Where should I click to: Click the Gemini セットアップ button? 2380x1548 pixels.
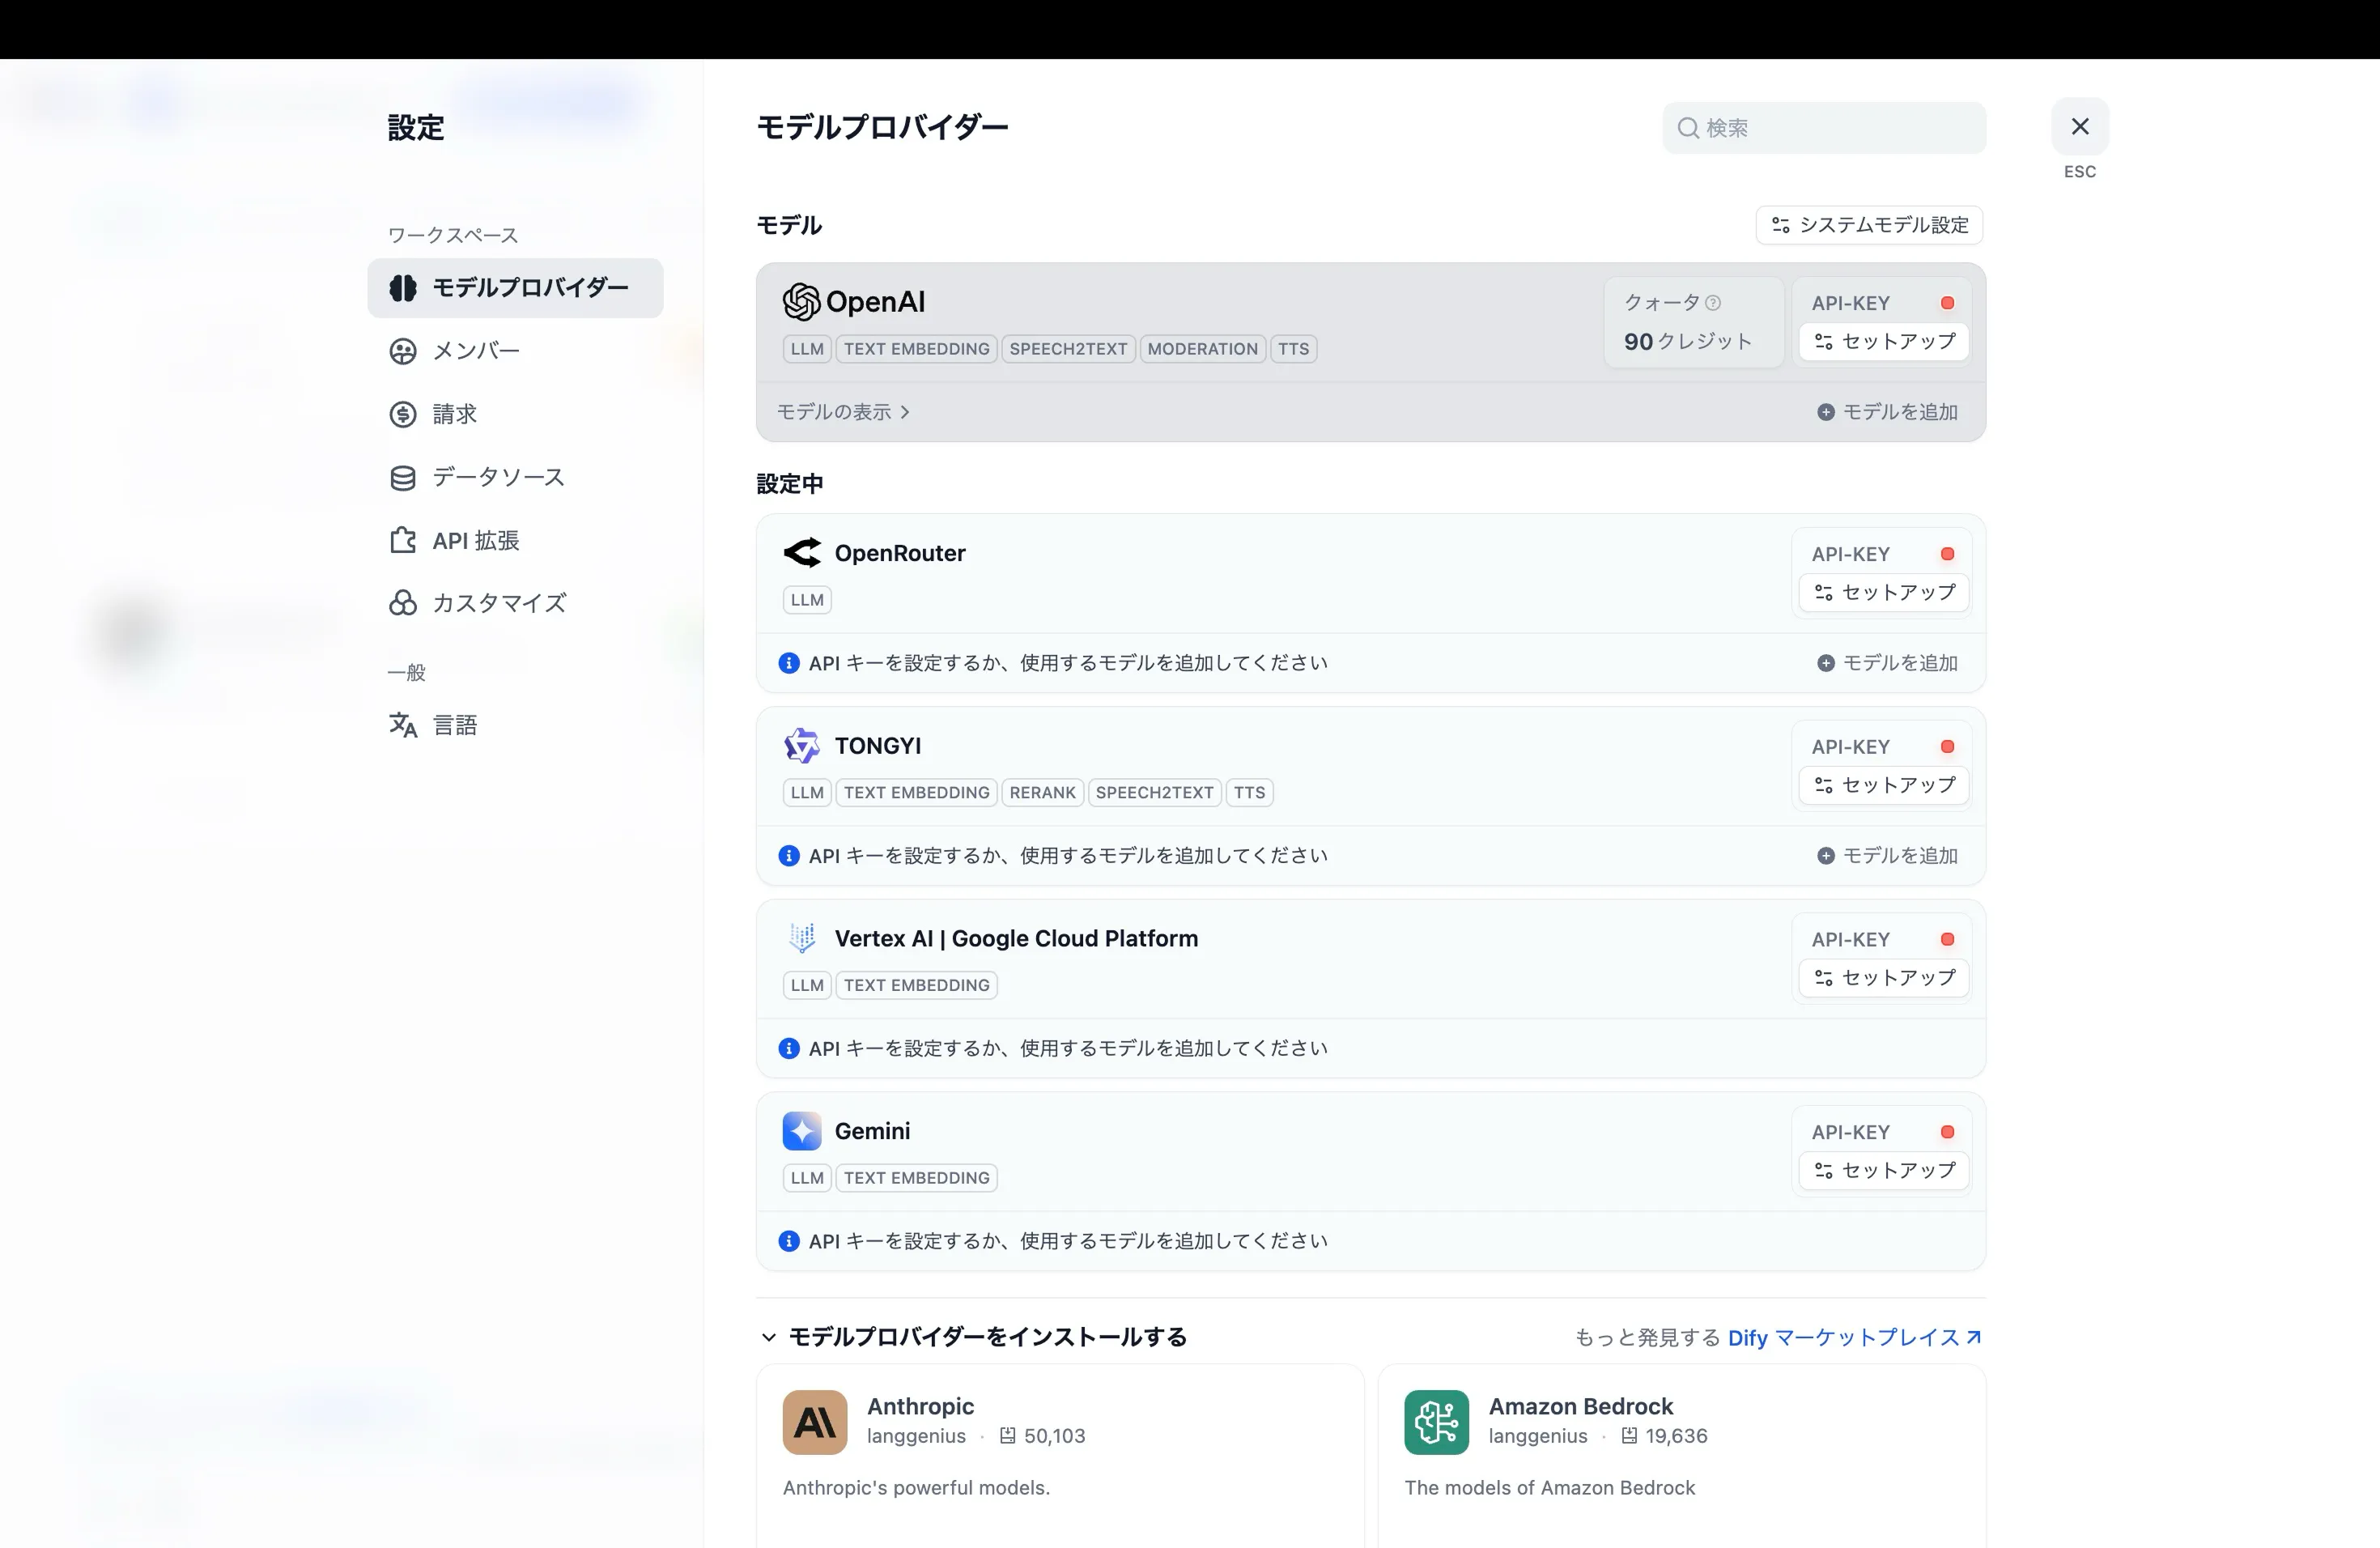click(x=1884, y=1170)
